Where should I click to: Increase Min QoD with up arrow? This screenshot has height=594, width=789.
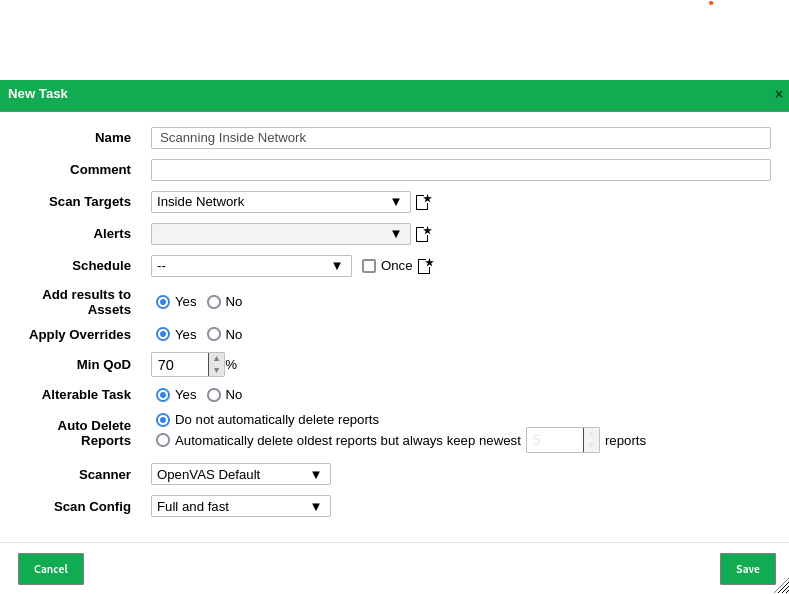coord(216,359)
